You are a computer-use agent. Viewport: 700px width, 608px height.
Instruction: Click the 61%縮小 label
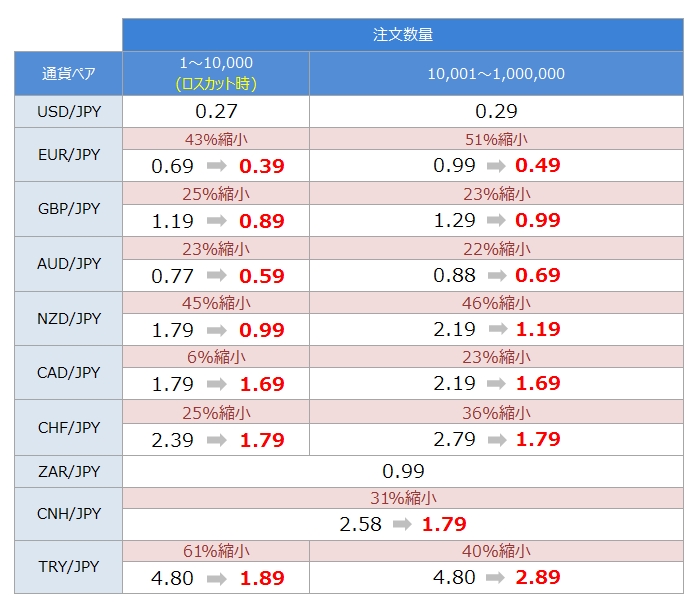coord(216,551)
